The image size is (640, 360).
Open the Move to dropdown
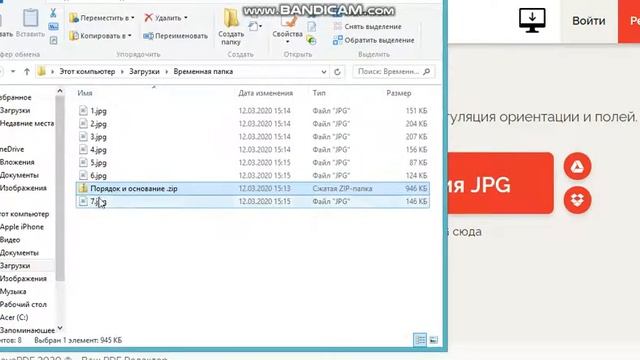point(102,18)
